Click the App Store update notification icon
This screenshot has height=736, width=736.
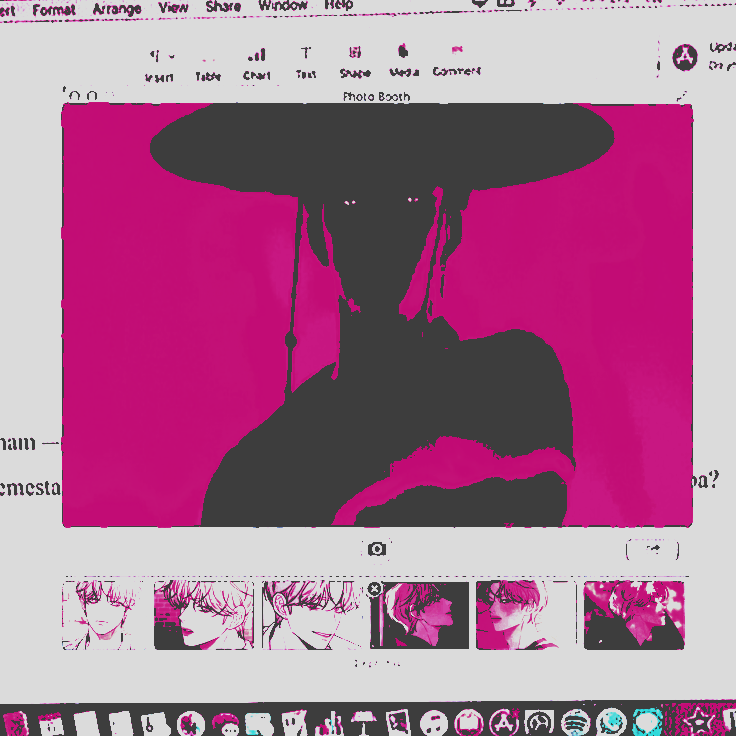pos(685,57)
